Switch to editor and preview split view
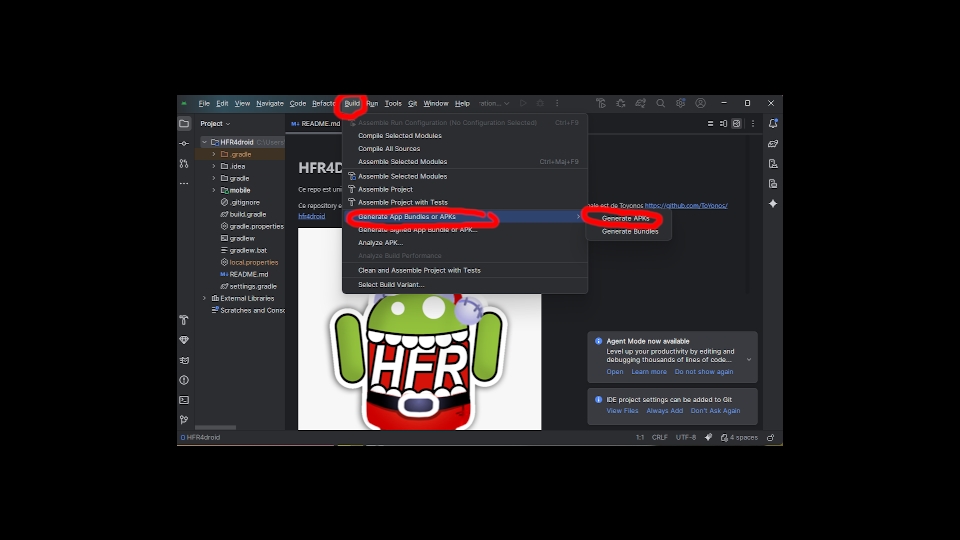 [723, 124]
